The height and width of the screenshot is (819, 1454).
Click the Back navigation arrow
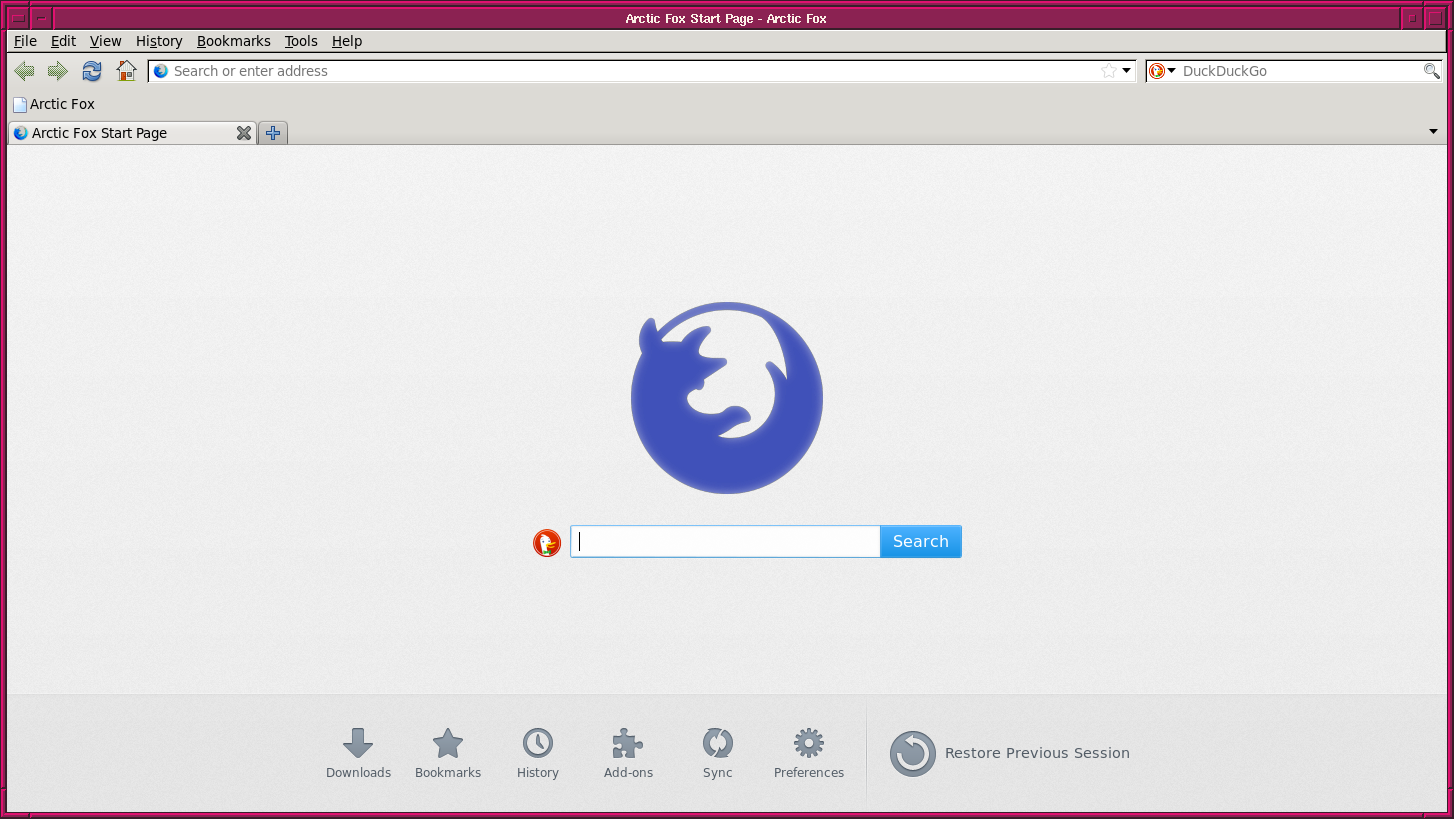tap(25, 71)
